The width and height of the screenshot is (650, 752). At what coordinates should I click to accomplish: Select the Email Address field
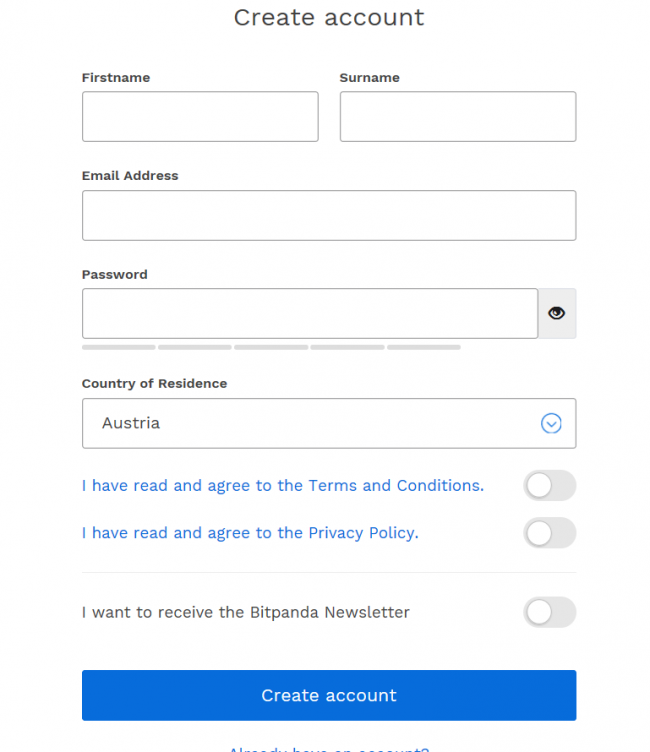click(328, 216)
